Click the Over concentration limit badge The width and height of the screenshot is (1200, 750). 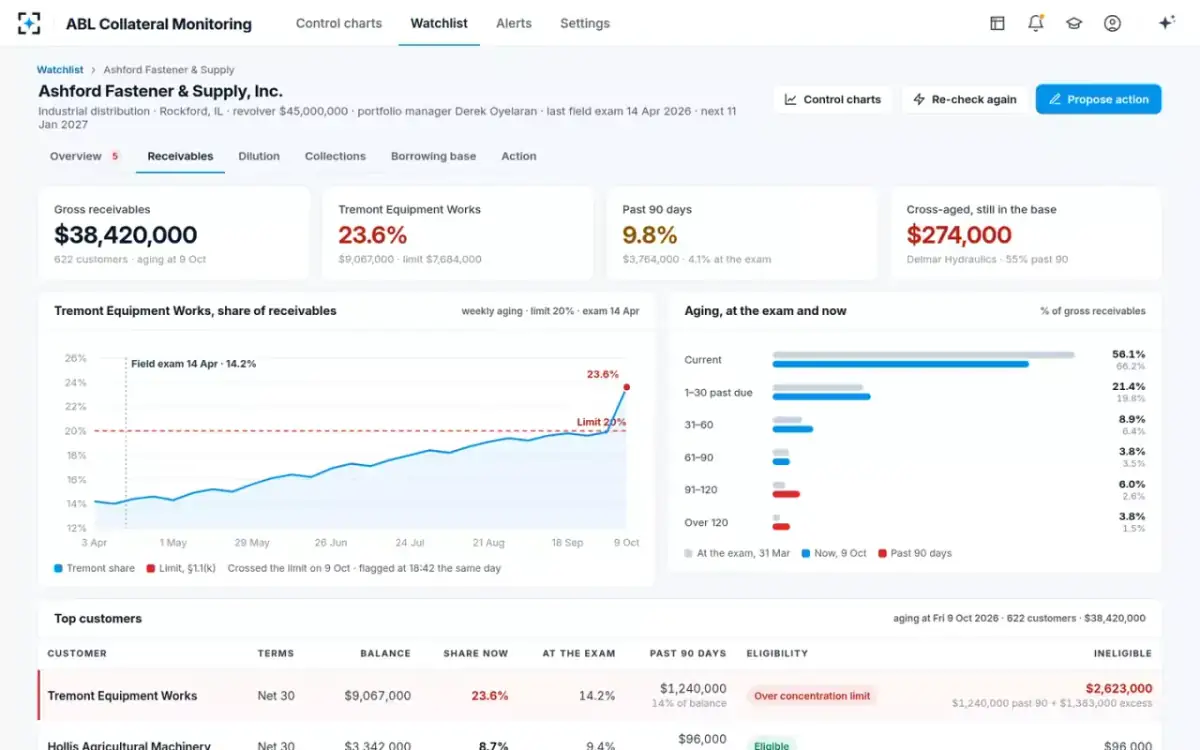pyautogui.click(x=812, y=696)
